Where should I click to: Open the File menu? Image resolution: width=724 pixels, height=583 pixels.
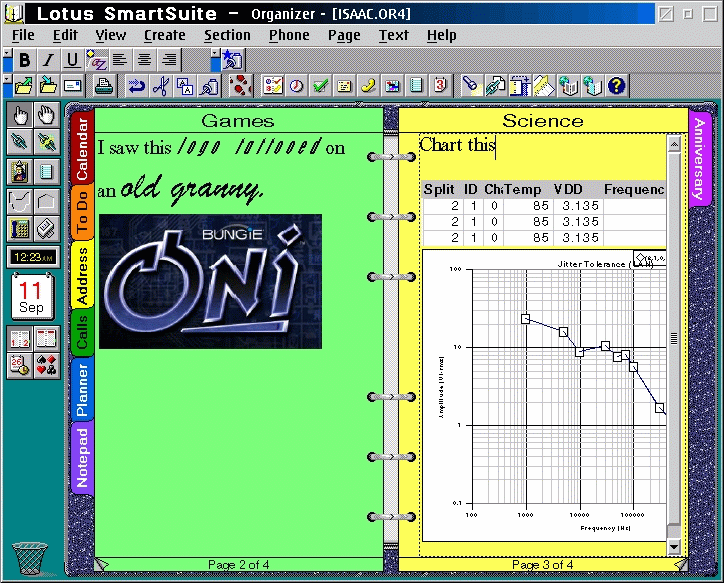[x=23, y=36]
